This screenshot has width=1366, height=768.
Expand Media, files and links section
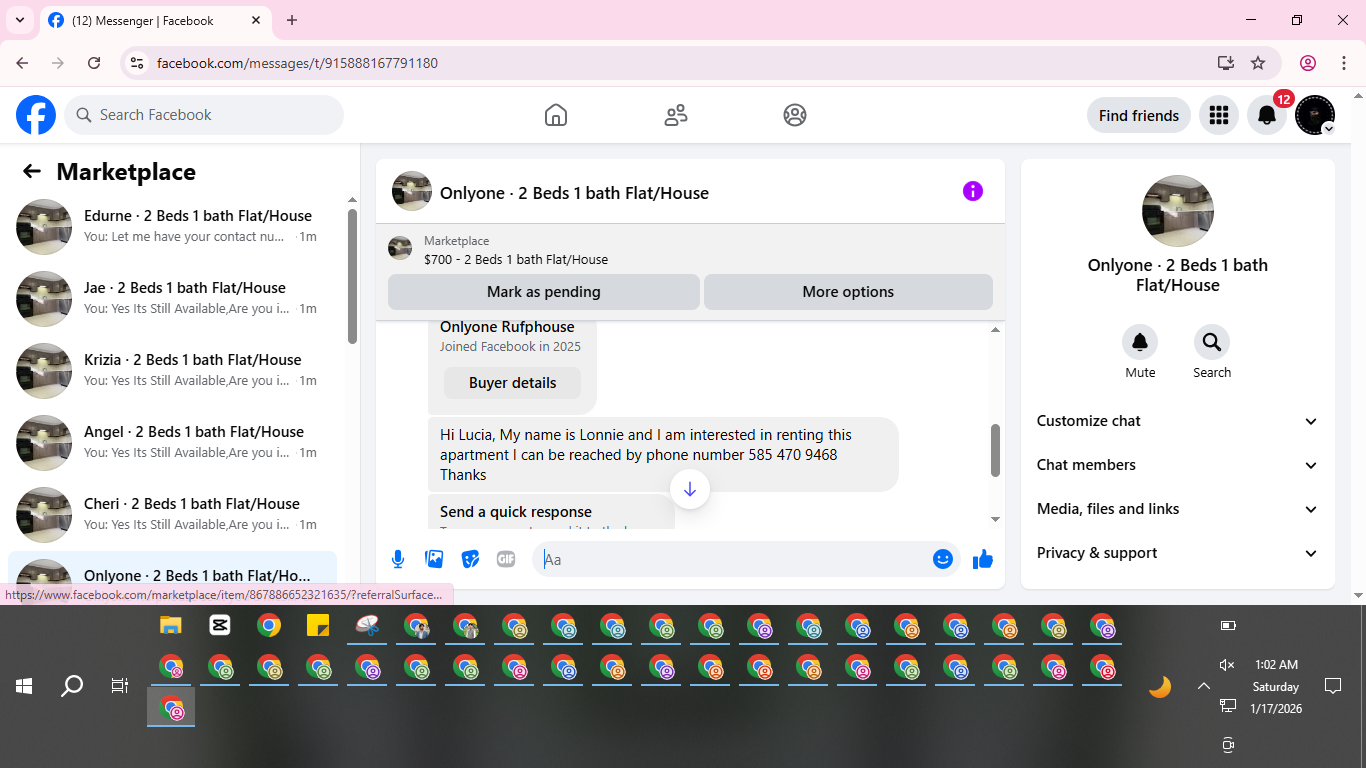(1178, 509)
